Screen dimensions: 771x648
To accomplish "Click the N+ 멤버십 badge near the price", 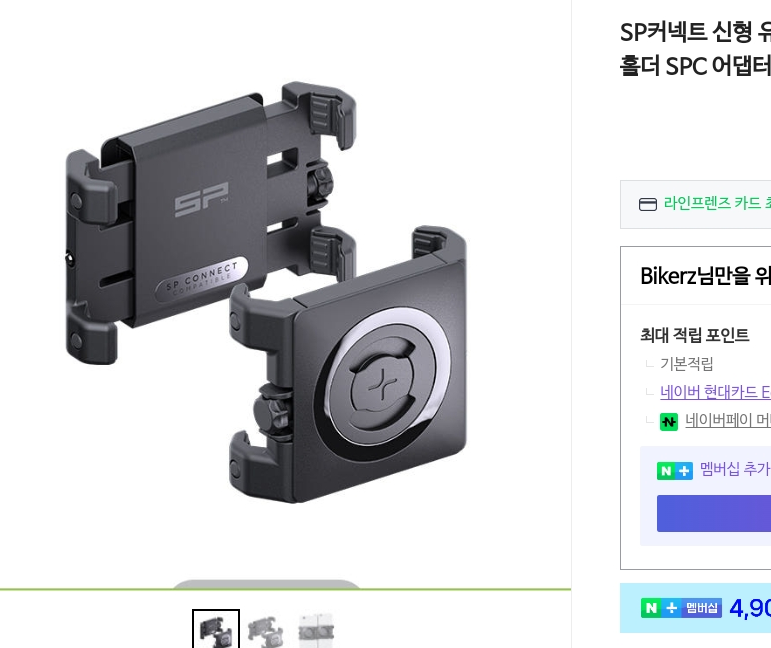I will tap(681, 608).
